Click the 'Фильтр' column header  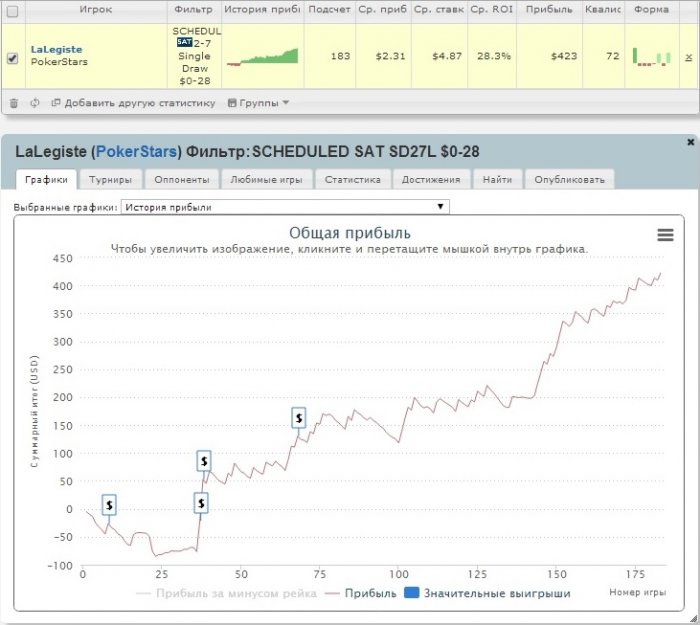click(x=194, y=10)
